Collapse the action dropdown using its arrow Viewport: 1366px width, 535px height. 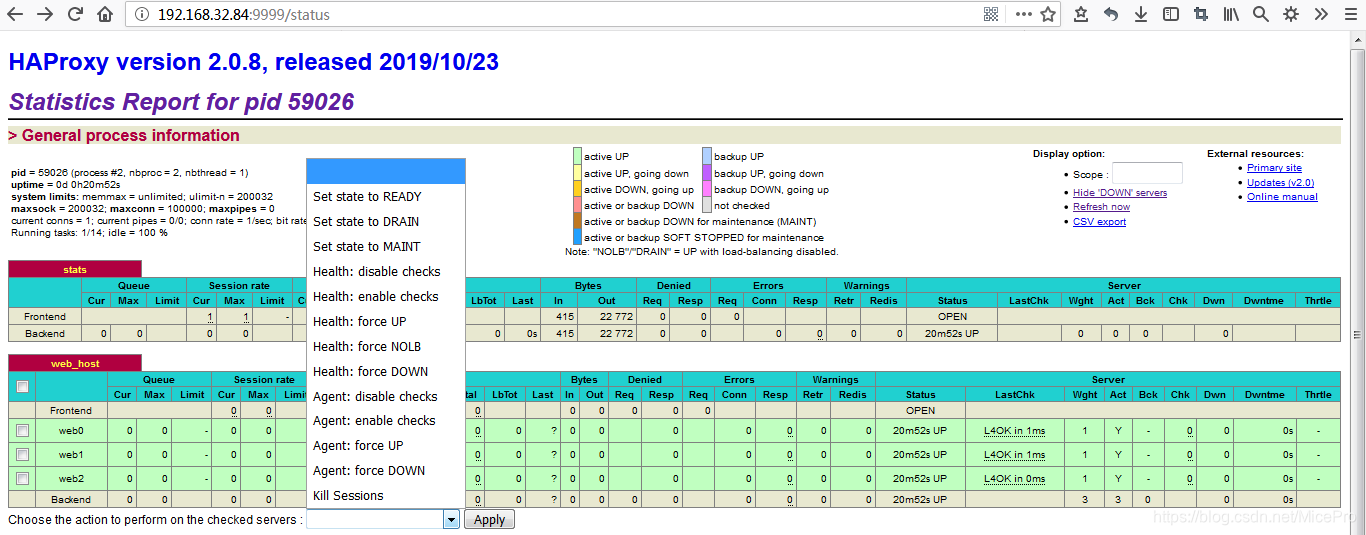[451, 520]
